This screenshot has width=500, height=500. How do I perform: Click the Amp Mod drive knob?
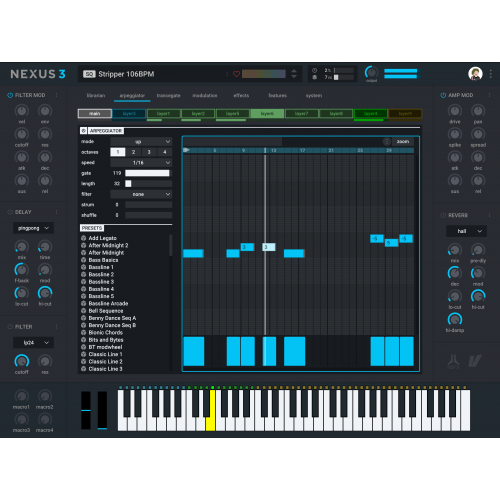click(455, 111)
